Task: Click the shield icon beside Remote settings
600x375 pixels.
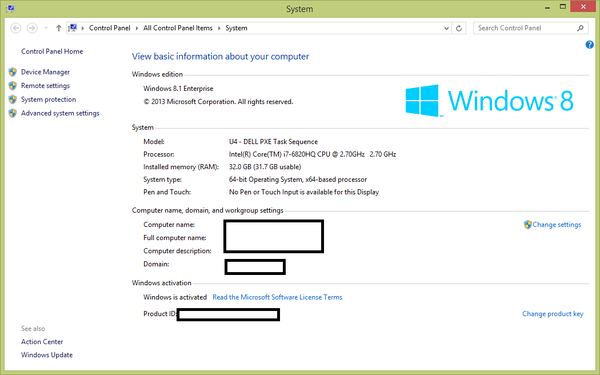Action: point(13,86)
